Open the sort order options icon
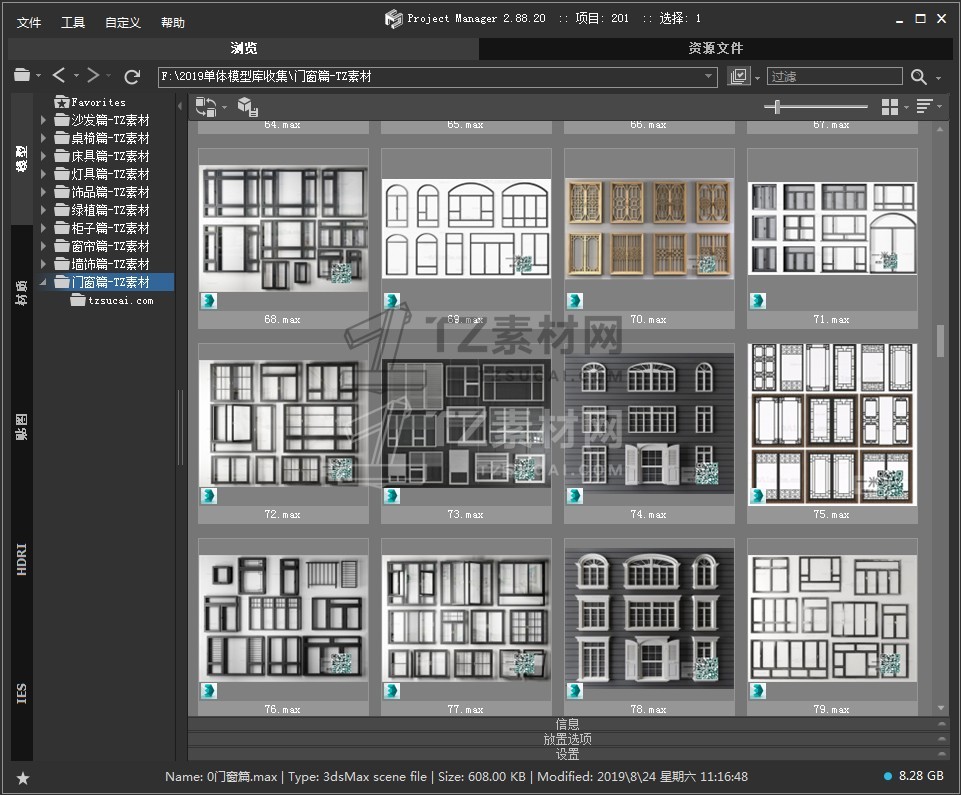Viewport: 961px width, 795px height. click(x=924, y=107)
